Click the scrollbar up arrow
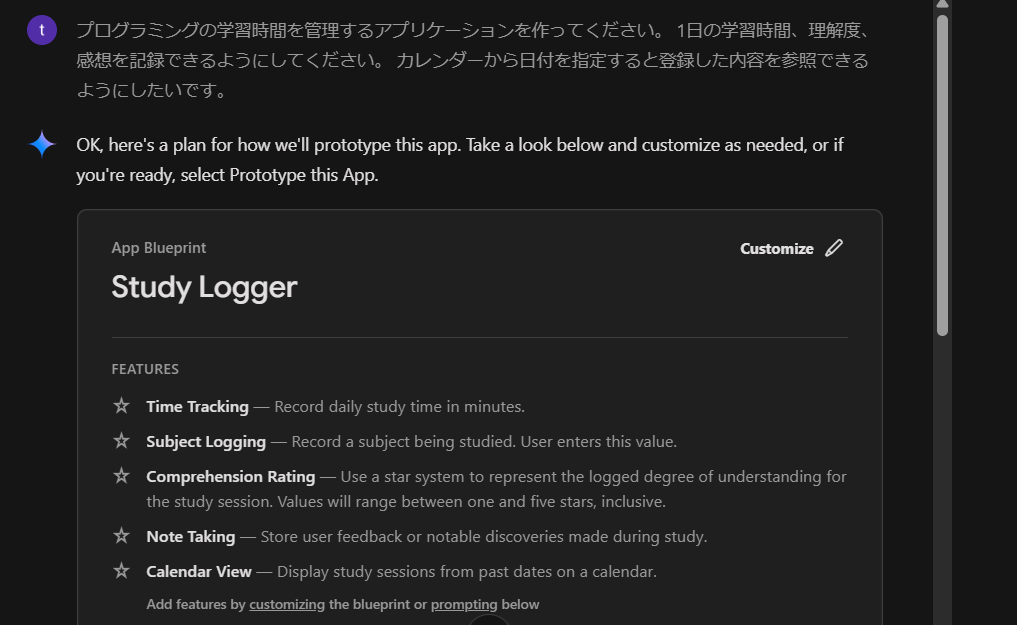The image size is (1017, 625). [942, 5]
